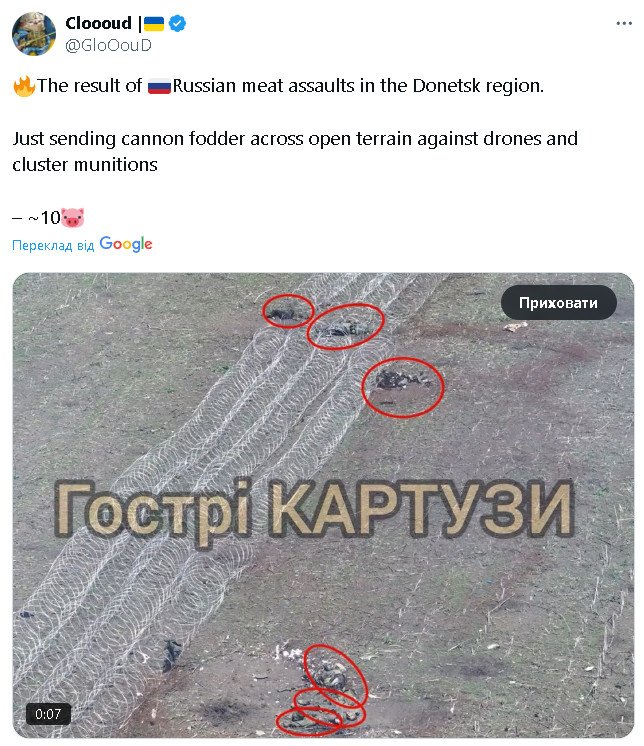Hide the media with the Приховати button
The width and height of the screenshot is (644, 746).
(558, 303)
